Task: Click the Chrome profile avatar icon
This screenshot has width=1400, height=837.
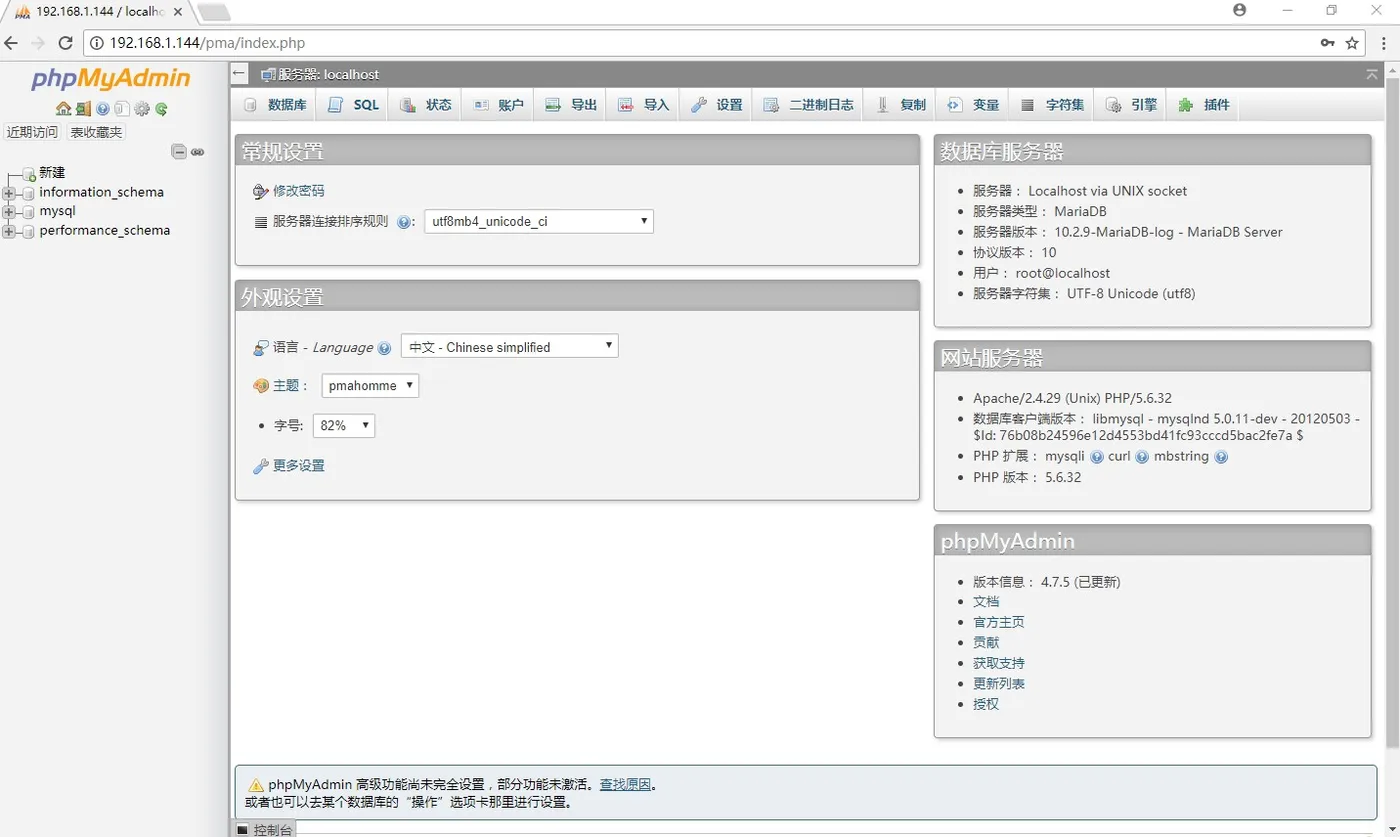Action: (1240, 10)
